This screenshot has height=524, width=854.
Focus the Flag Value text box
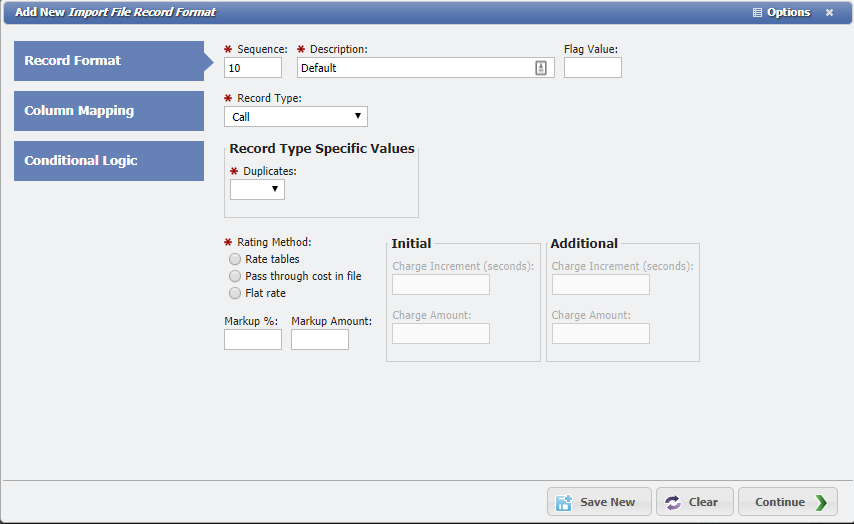pos(592,68)
